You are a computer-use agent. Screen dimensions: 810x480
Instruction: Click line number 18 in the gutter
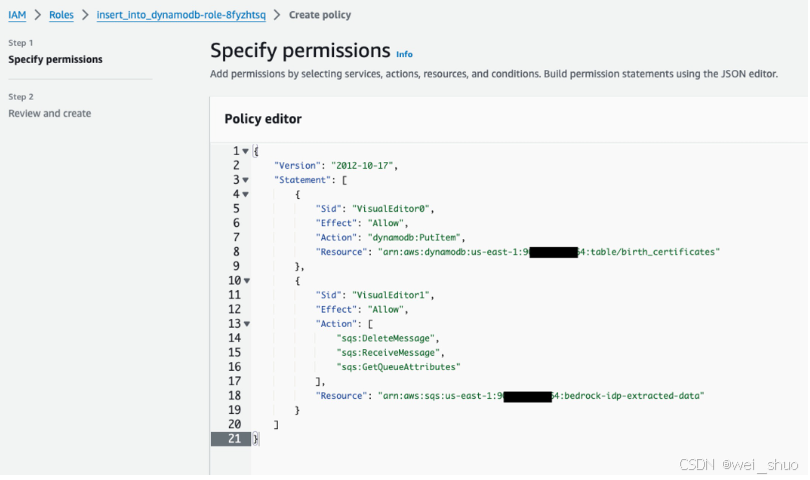[235, 396]
